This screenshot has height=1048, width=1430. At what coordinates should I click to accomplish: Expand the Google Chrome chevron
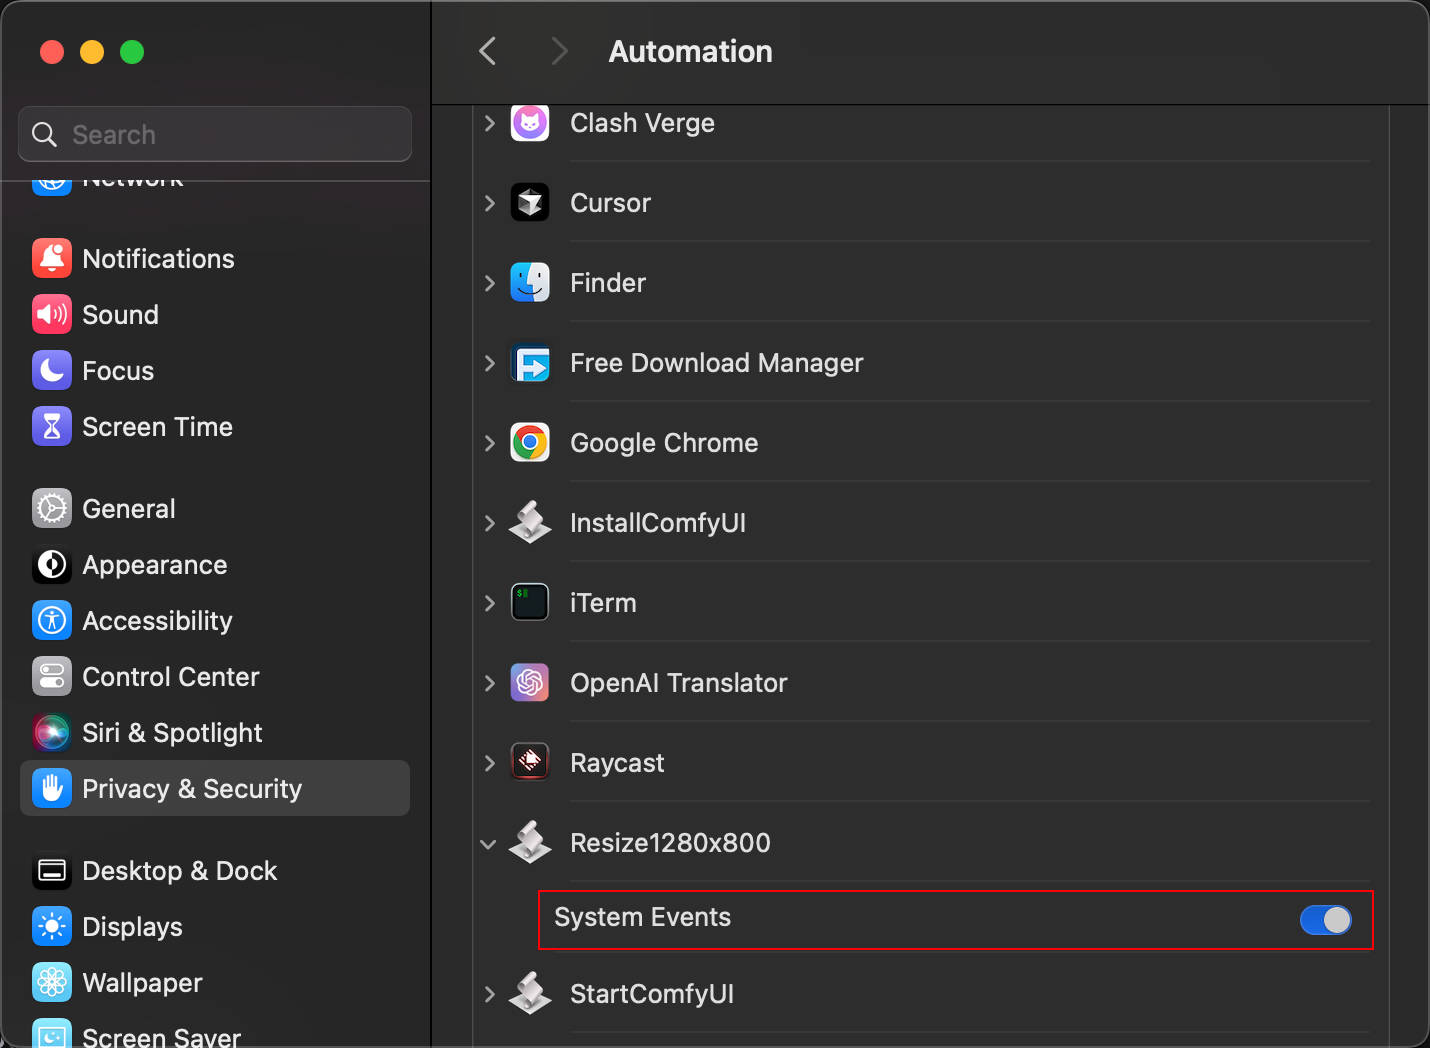pos(489,443)
